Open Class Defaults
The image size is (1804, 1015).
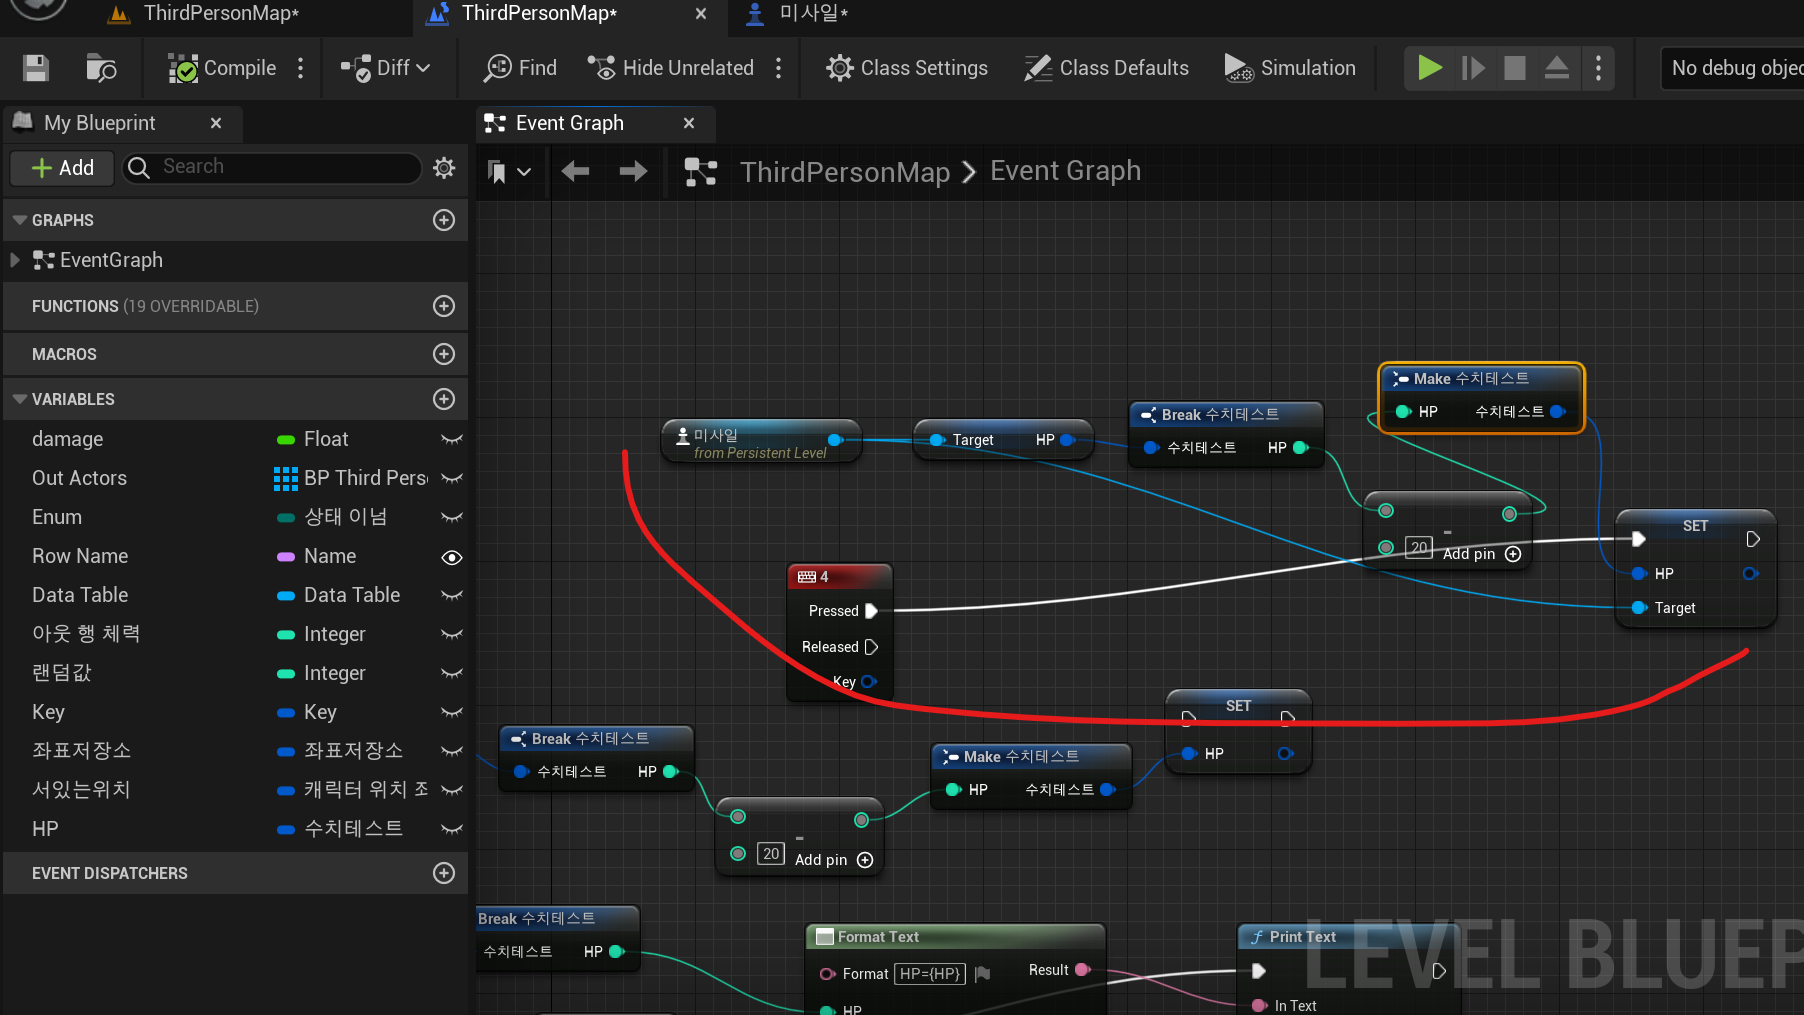(x=1106, y=68)
